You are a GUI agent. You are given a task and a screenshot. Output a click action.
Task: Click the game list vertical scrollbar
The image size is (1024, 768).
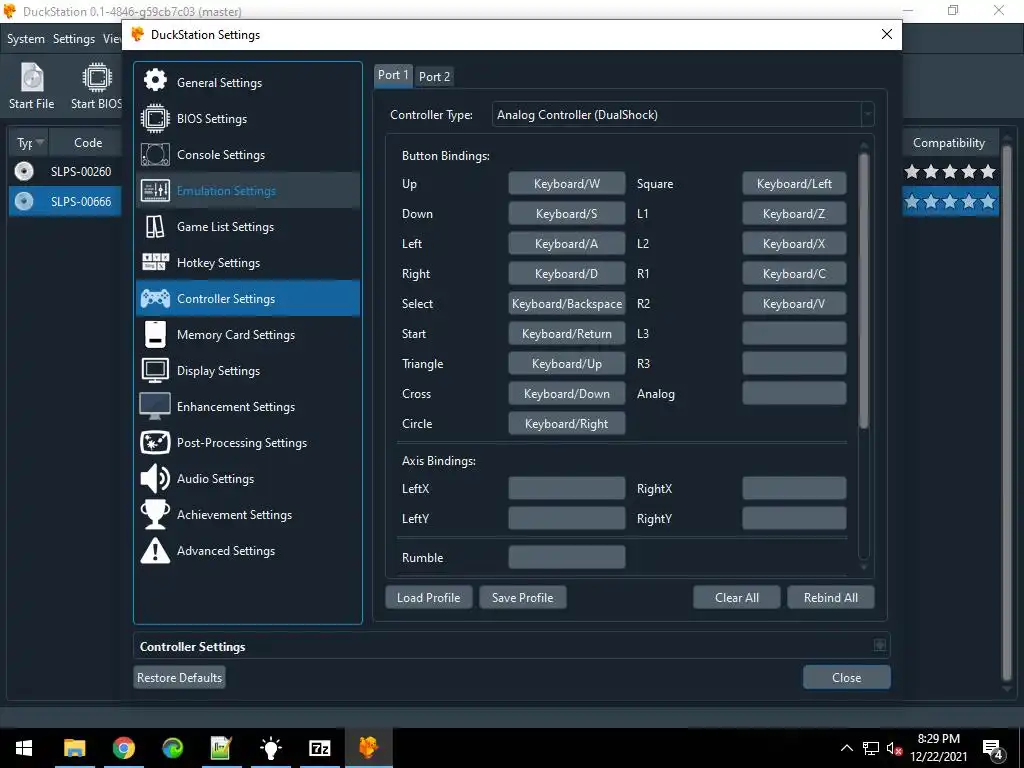coord(1006,411)
